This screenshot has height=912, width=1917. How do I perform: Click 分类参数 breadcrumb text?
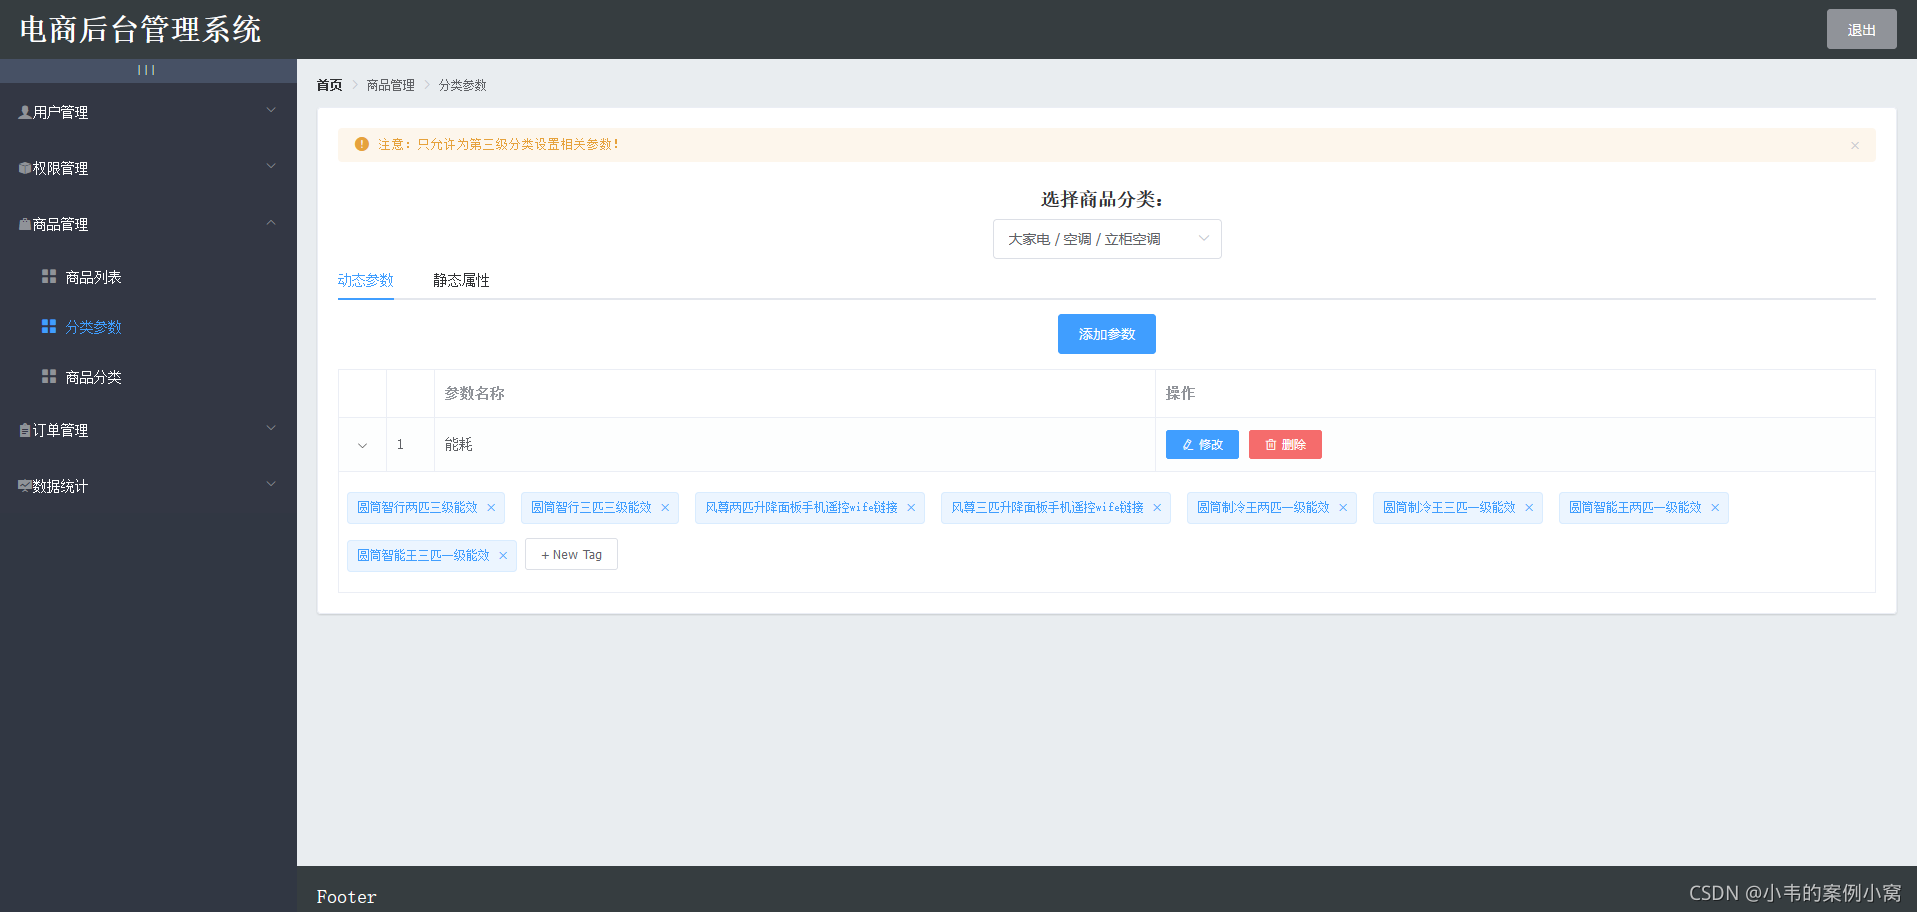pos(462,85)
